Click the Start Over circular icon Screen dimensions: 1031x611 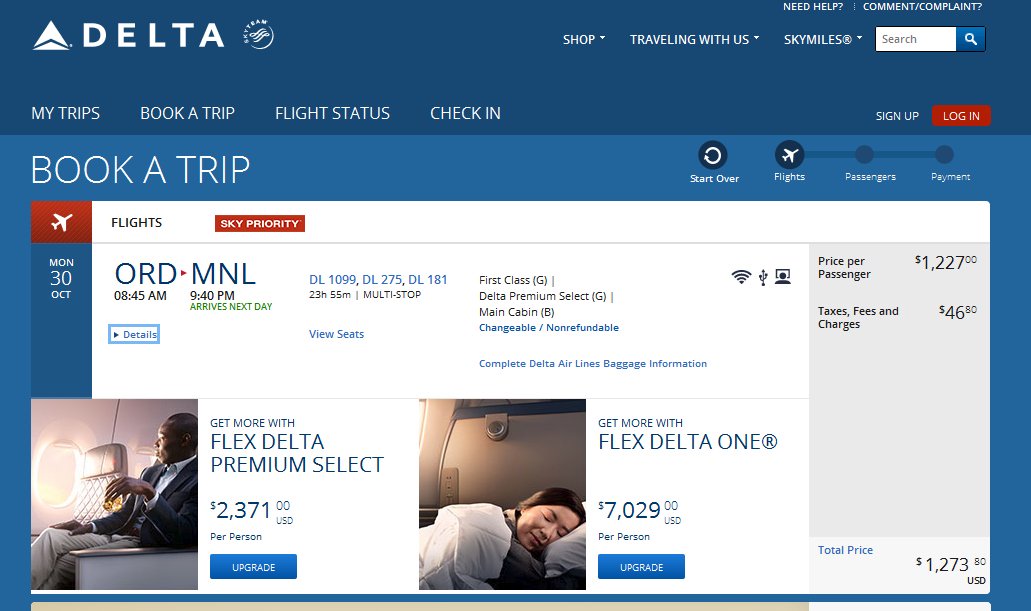click(713, 156)
